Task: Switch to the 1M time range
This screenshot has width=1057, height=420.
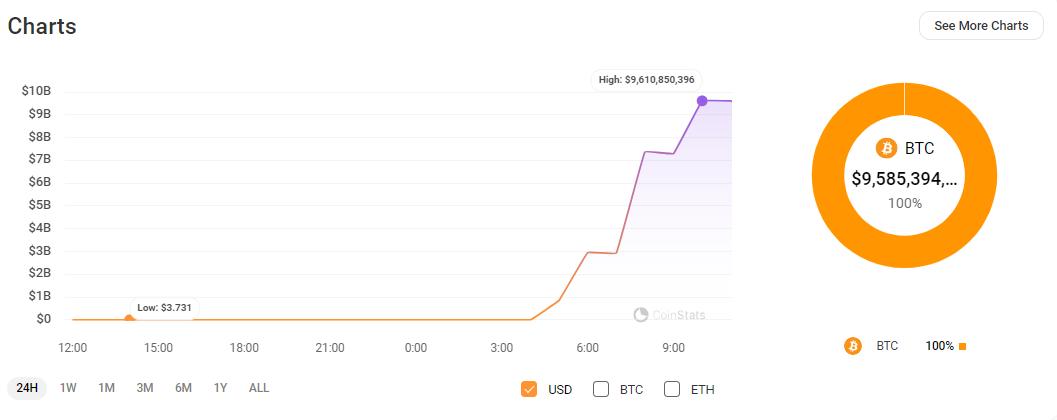Action: pos(107,388)
